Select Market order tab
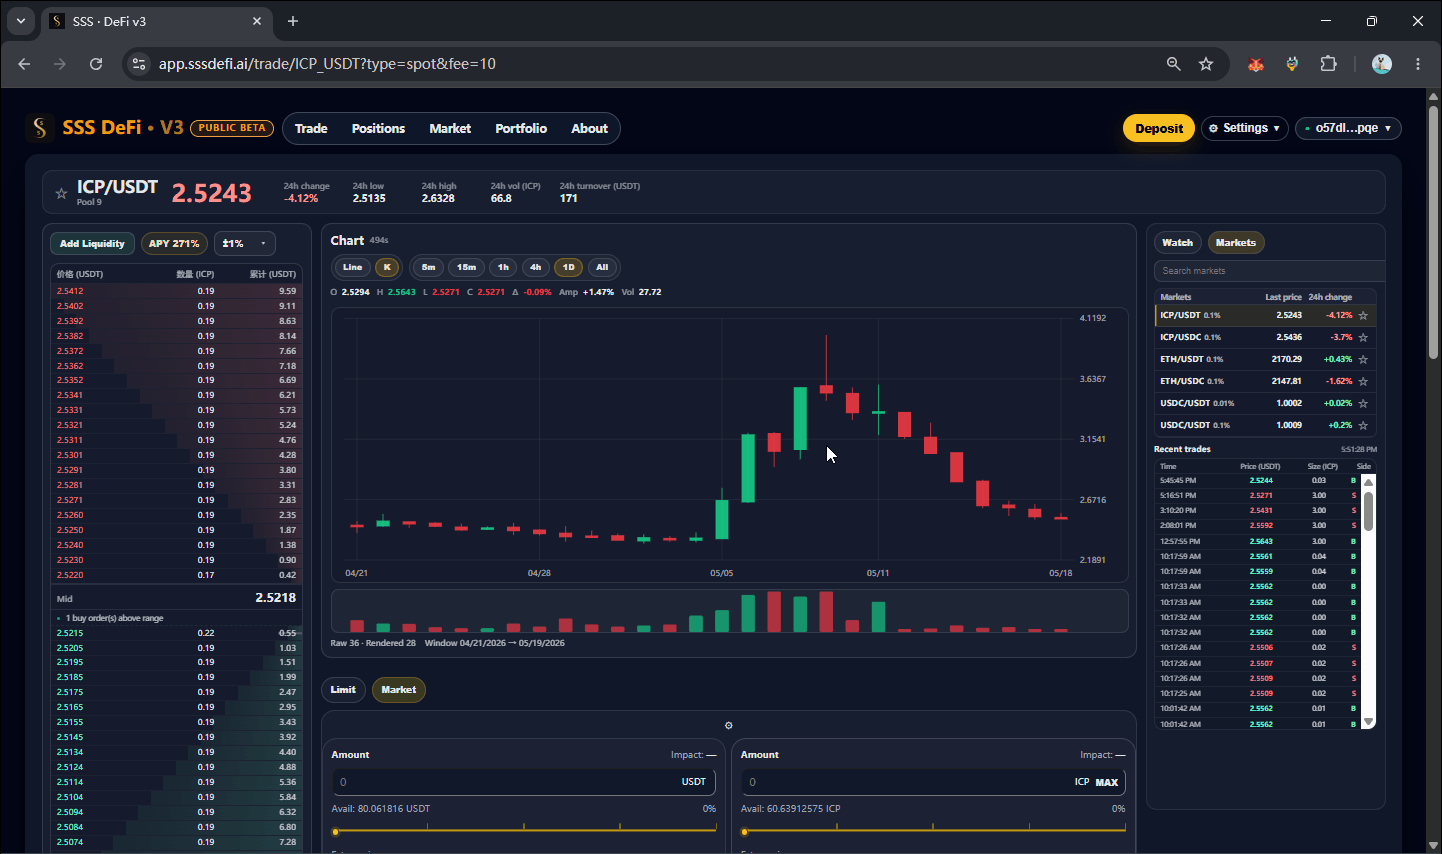Viewport: 1442px width, 854px height. [398, 690]
